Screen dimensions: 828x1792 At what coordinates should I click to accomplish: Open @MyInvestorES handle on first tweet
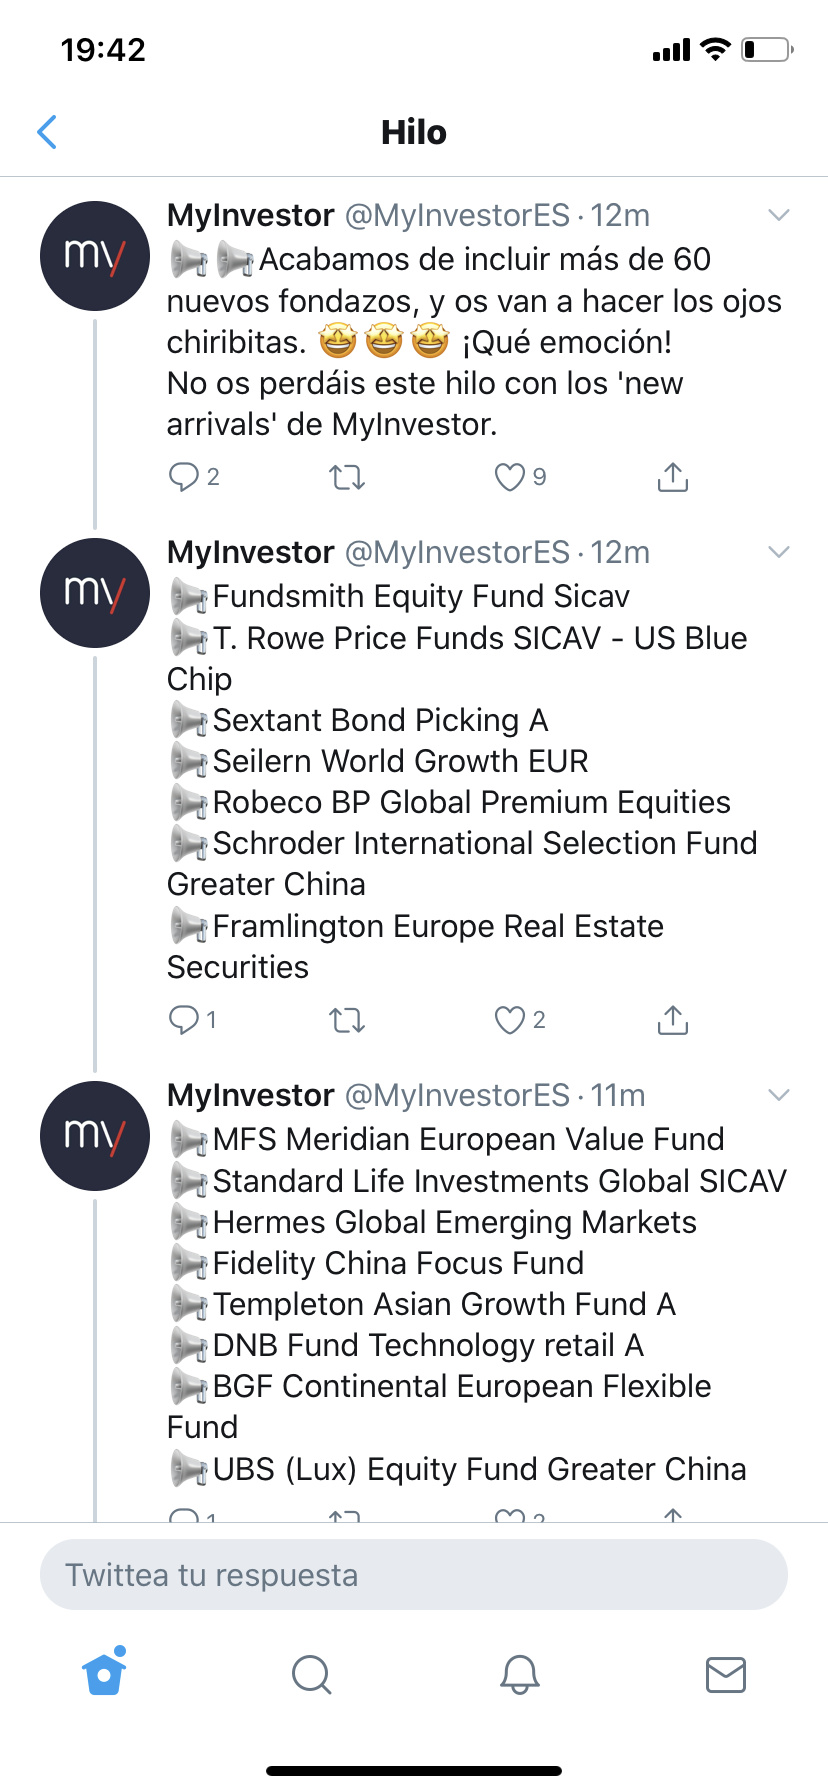457,215
